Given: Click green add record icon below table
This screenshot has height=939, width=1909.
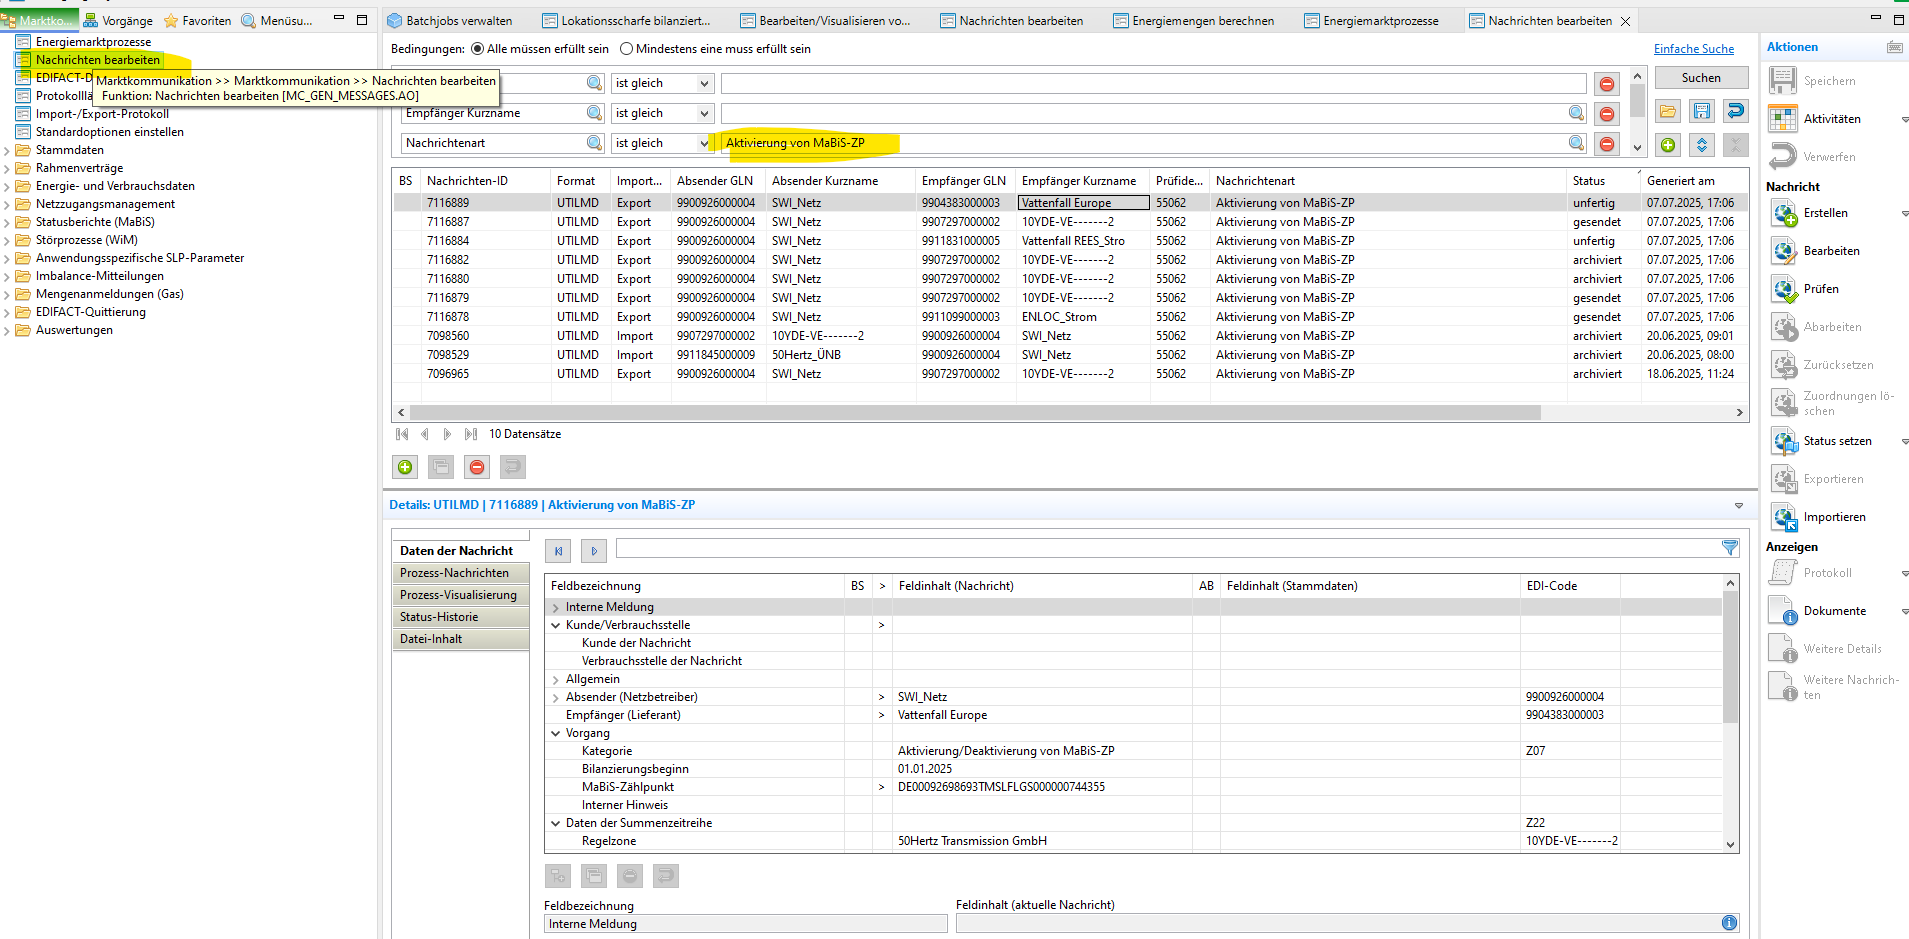Looking at the screenshot, I should 405,467.
